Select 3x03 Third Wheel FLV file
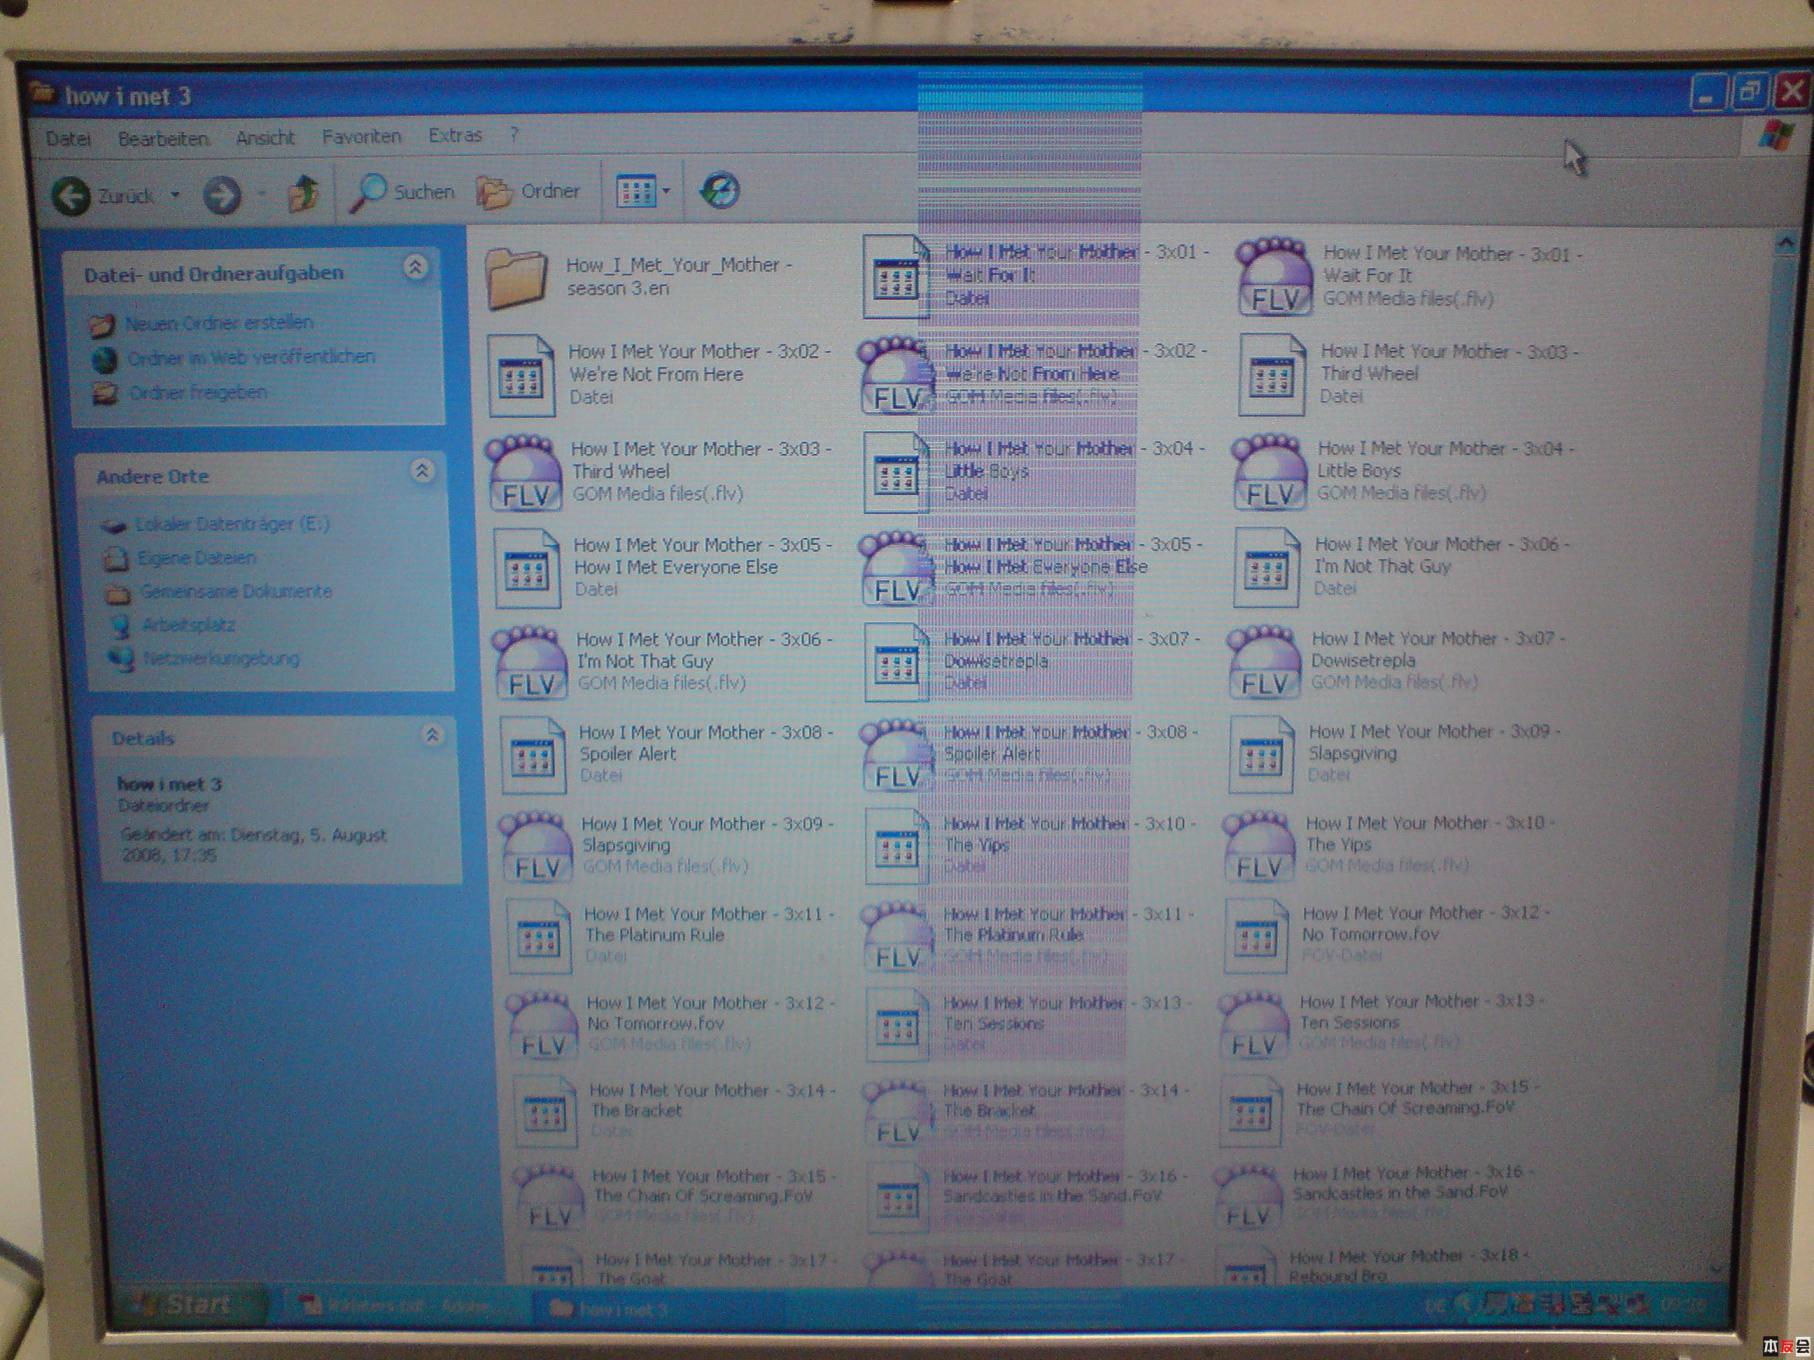 click(660, 471)
